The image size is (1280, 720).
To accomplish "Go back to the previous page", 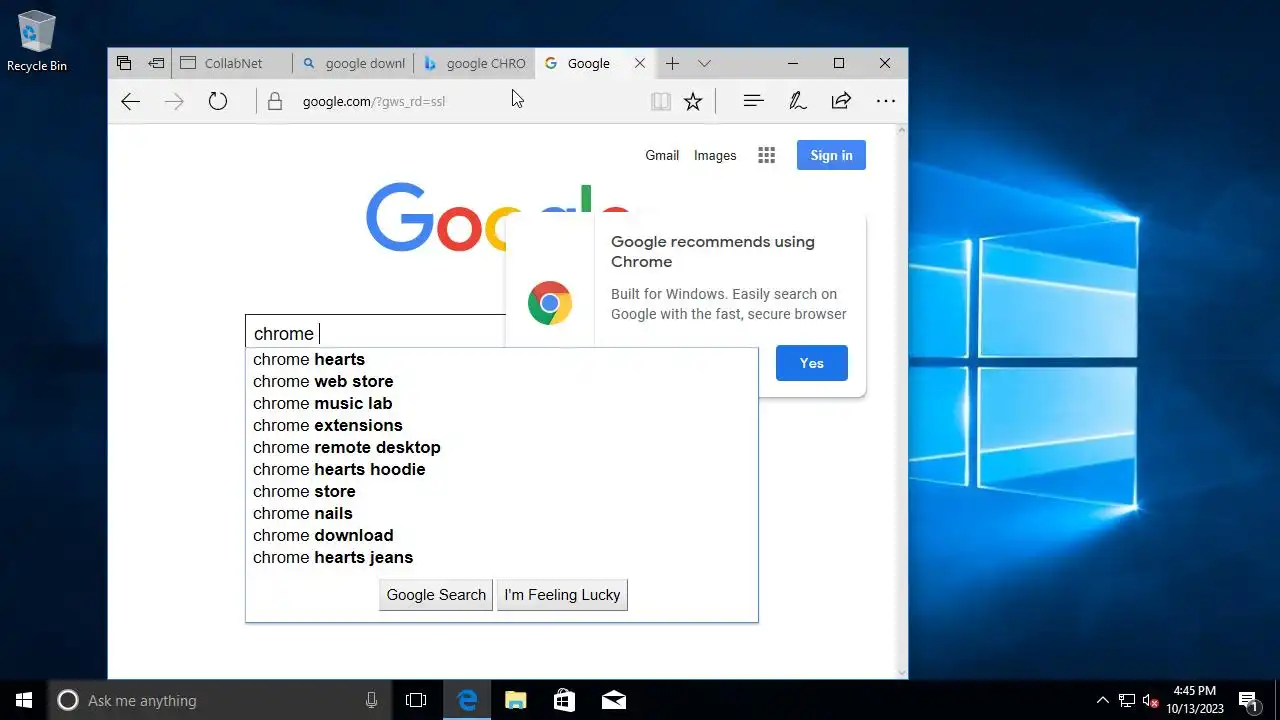I will click(130, 101).
